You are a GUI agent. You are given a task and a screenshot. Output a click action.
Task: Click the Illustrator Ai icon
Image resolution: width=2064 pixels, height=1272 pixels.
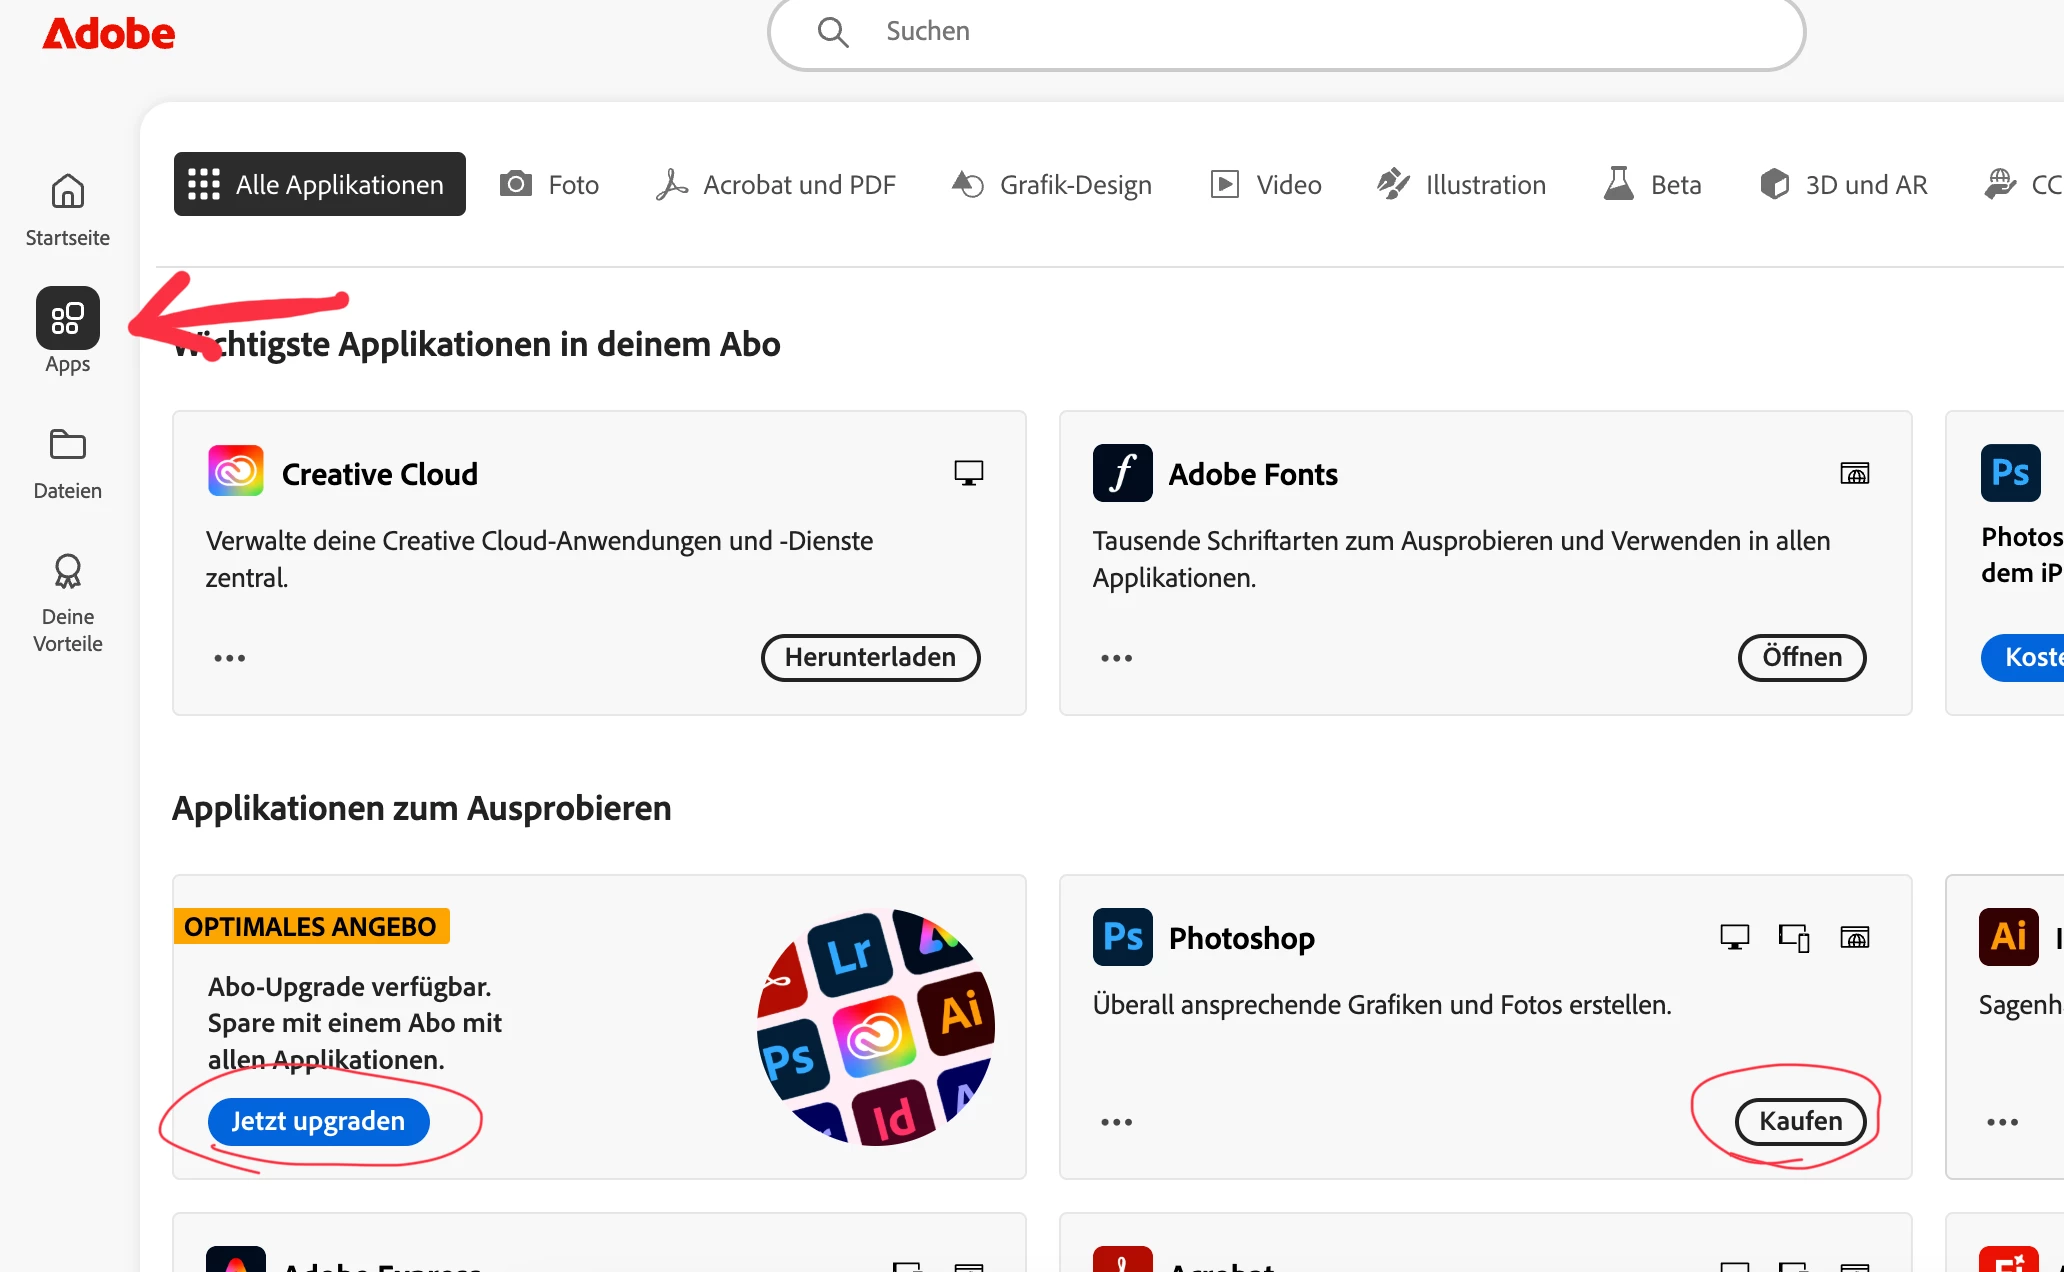click(x=2008, y=937)
